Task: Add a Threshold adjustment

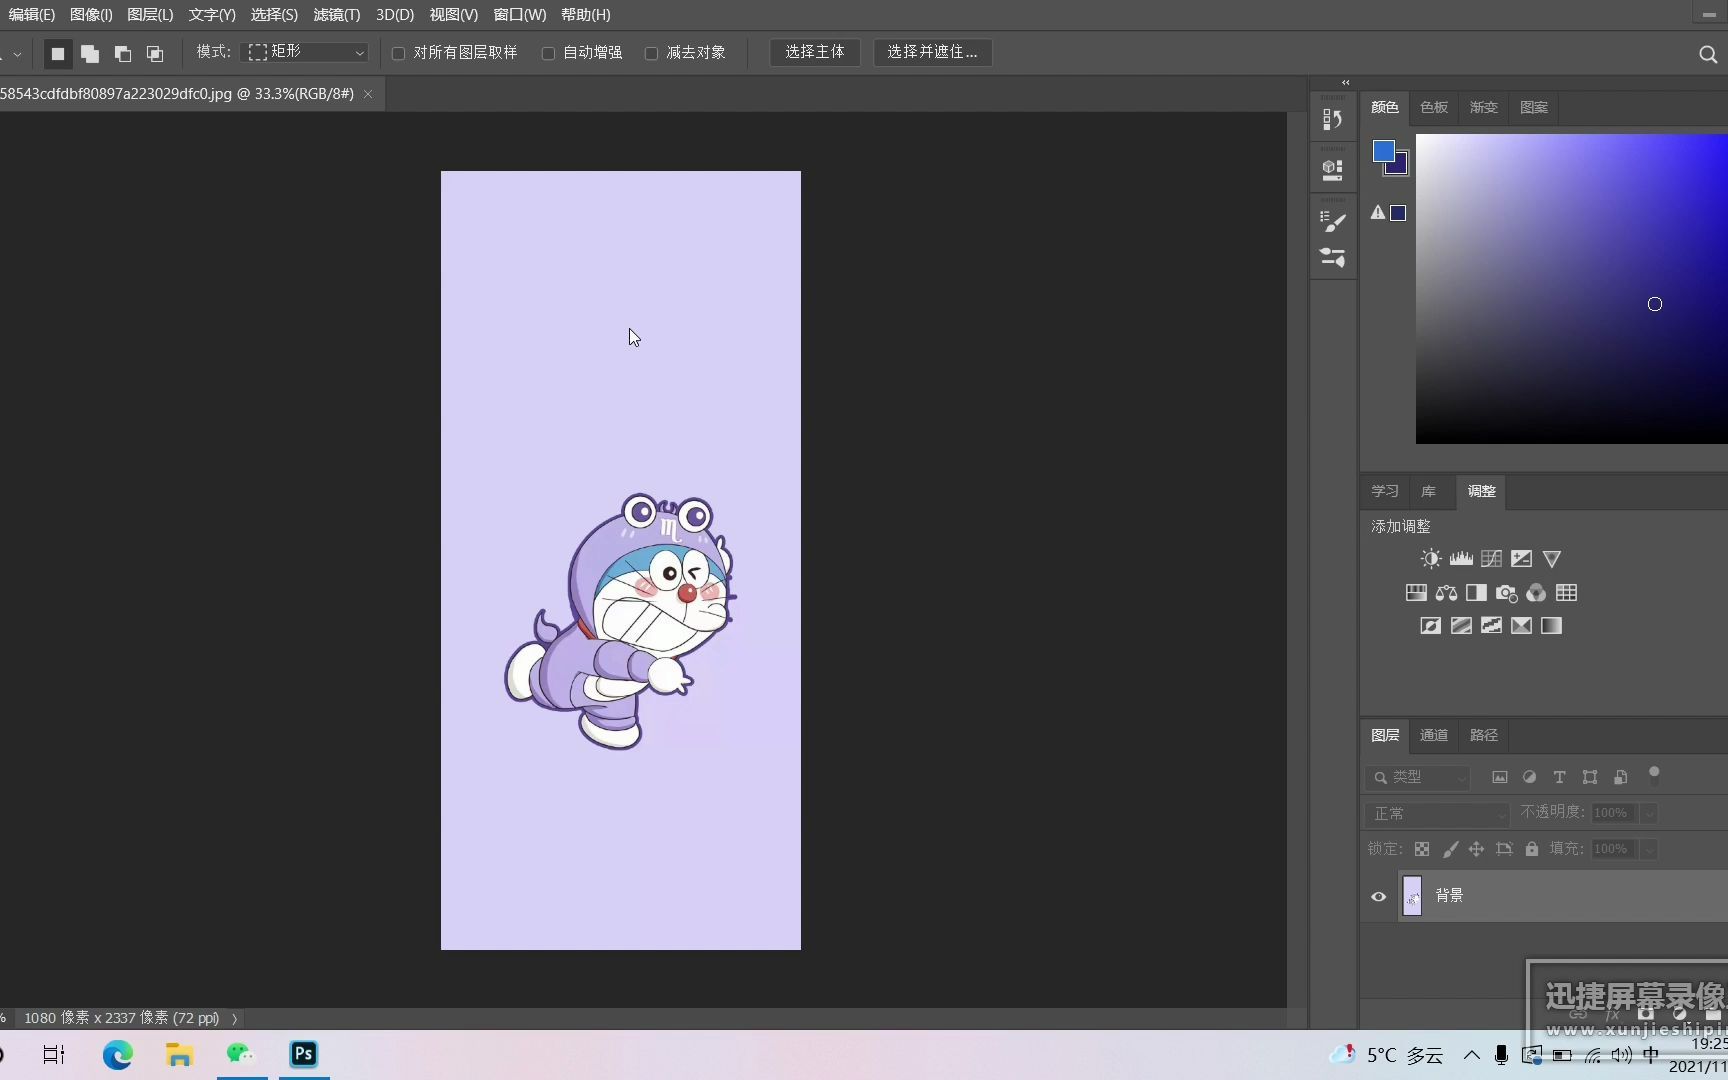Action: (1491, 625)
